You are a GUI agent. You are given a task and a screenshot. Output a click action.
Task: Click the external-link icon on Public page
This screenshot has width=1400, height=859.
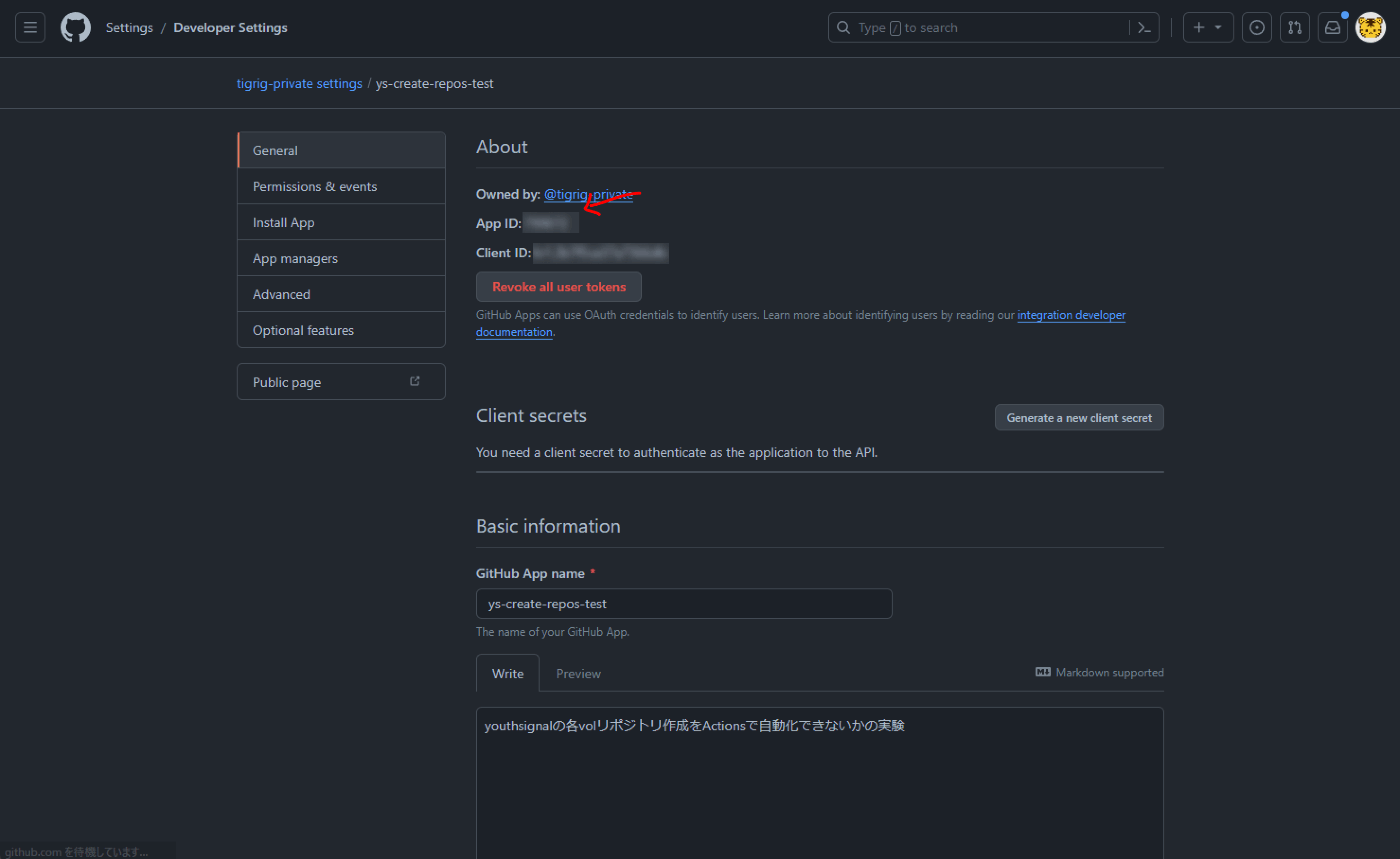pos(415,382)
